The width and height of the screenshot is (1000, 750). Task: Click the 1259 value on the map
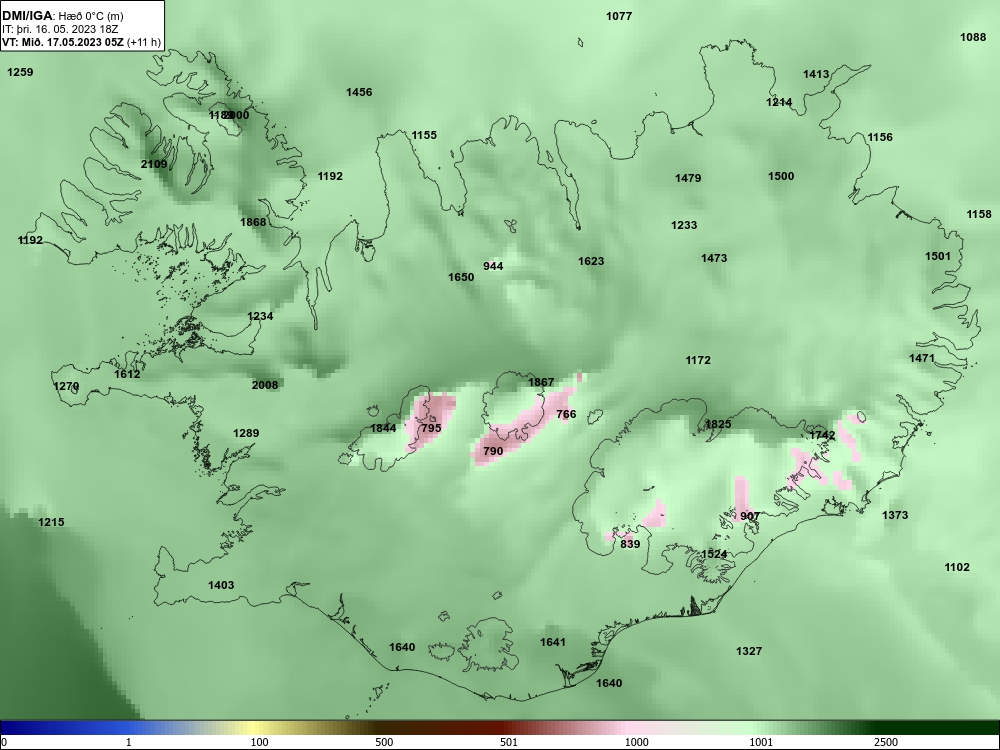click(20, 72)
